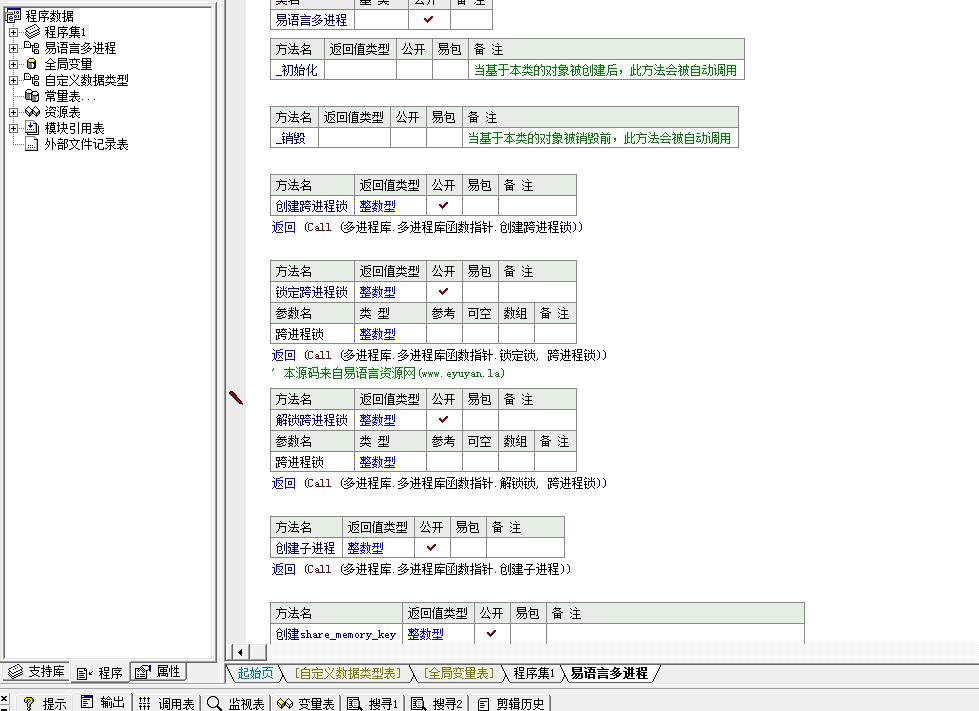Click the 搜寻2 search icon

coord(418,704)
